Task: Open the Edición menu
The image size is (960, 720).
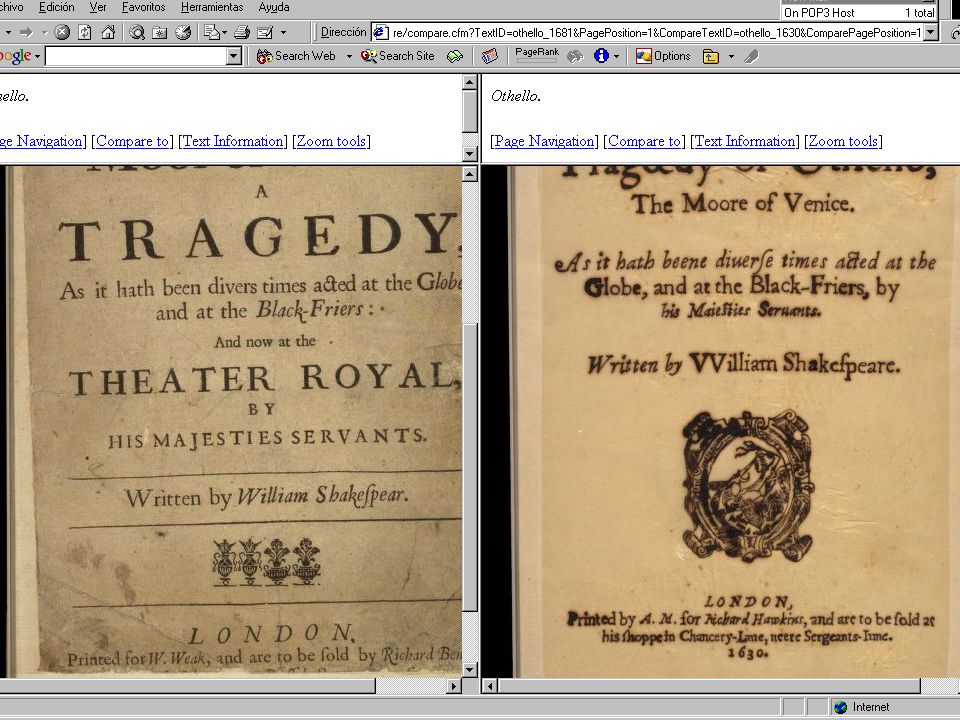Action: [x=56, y=7]
